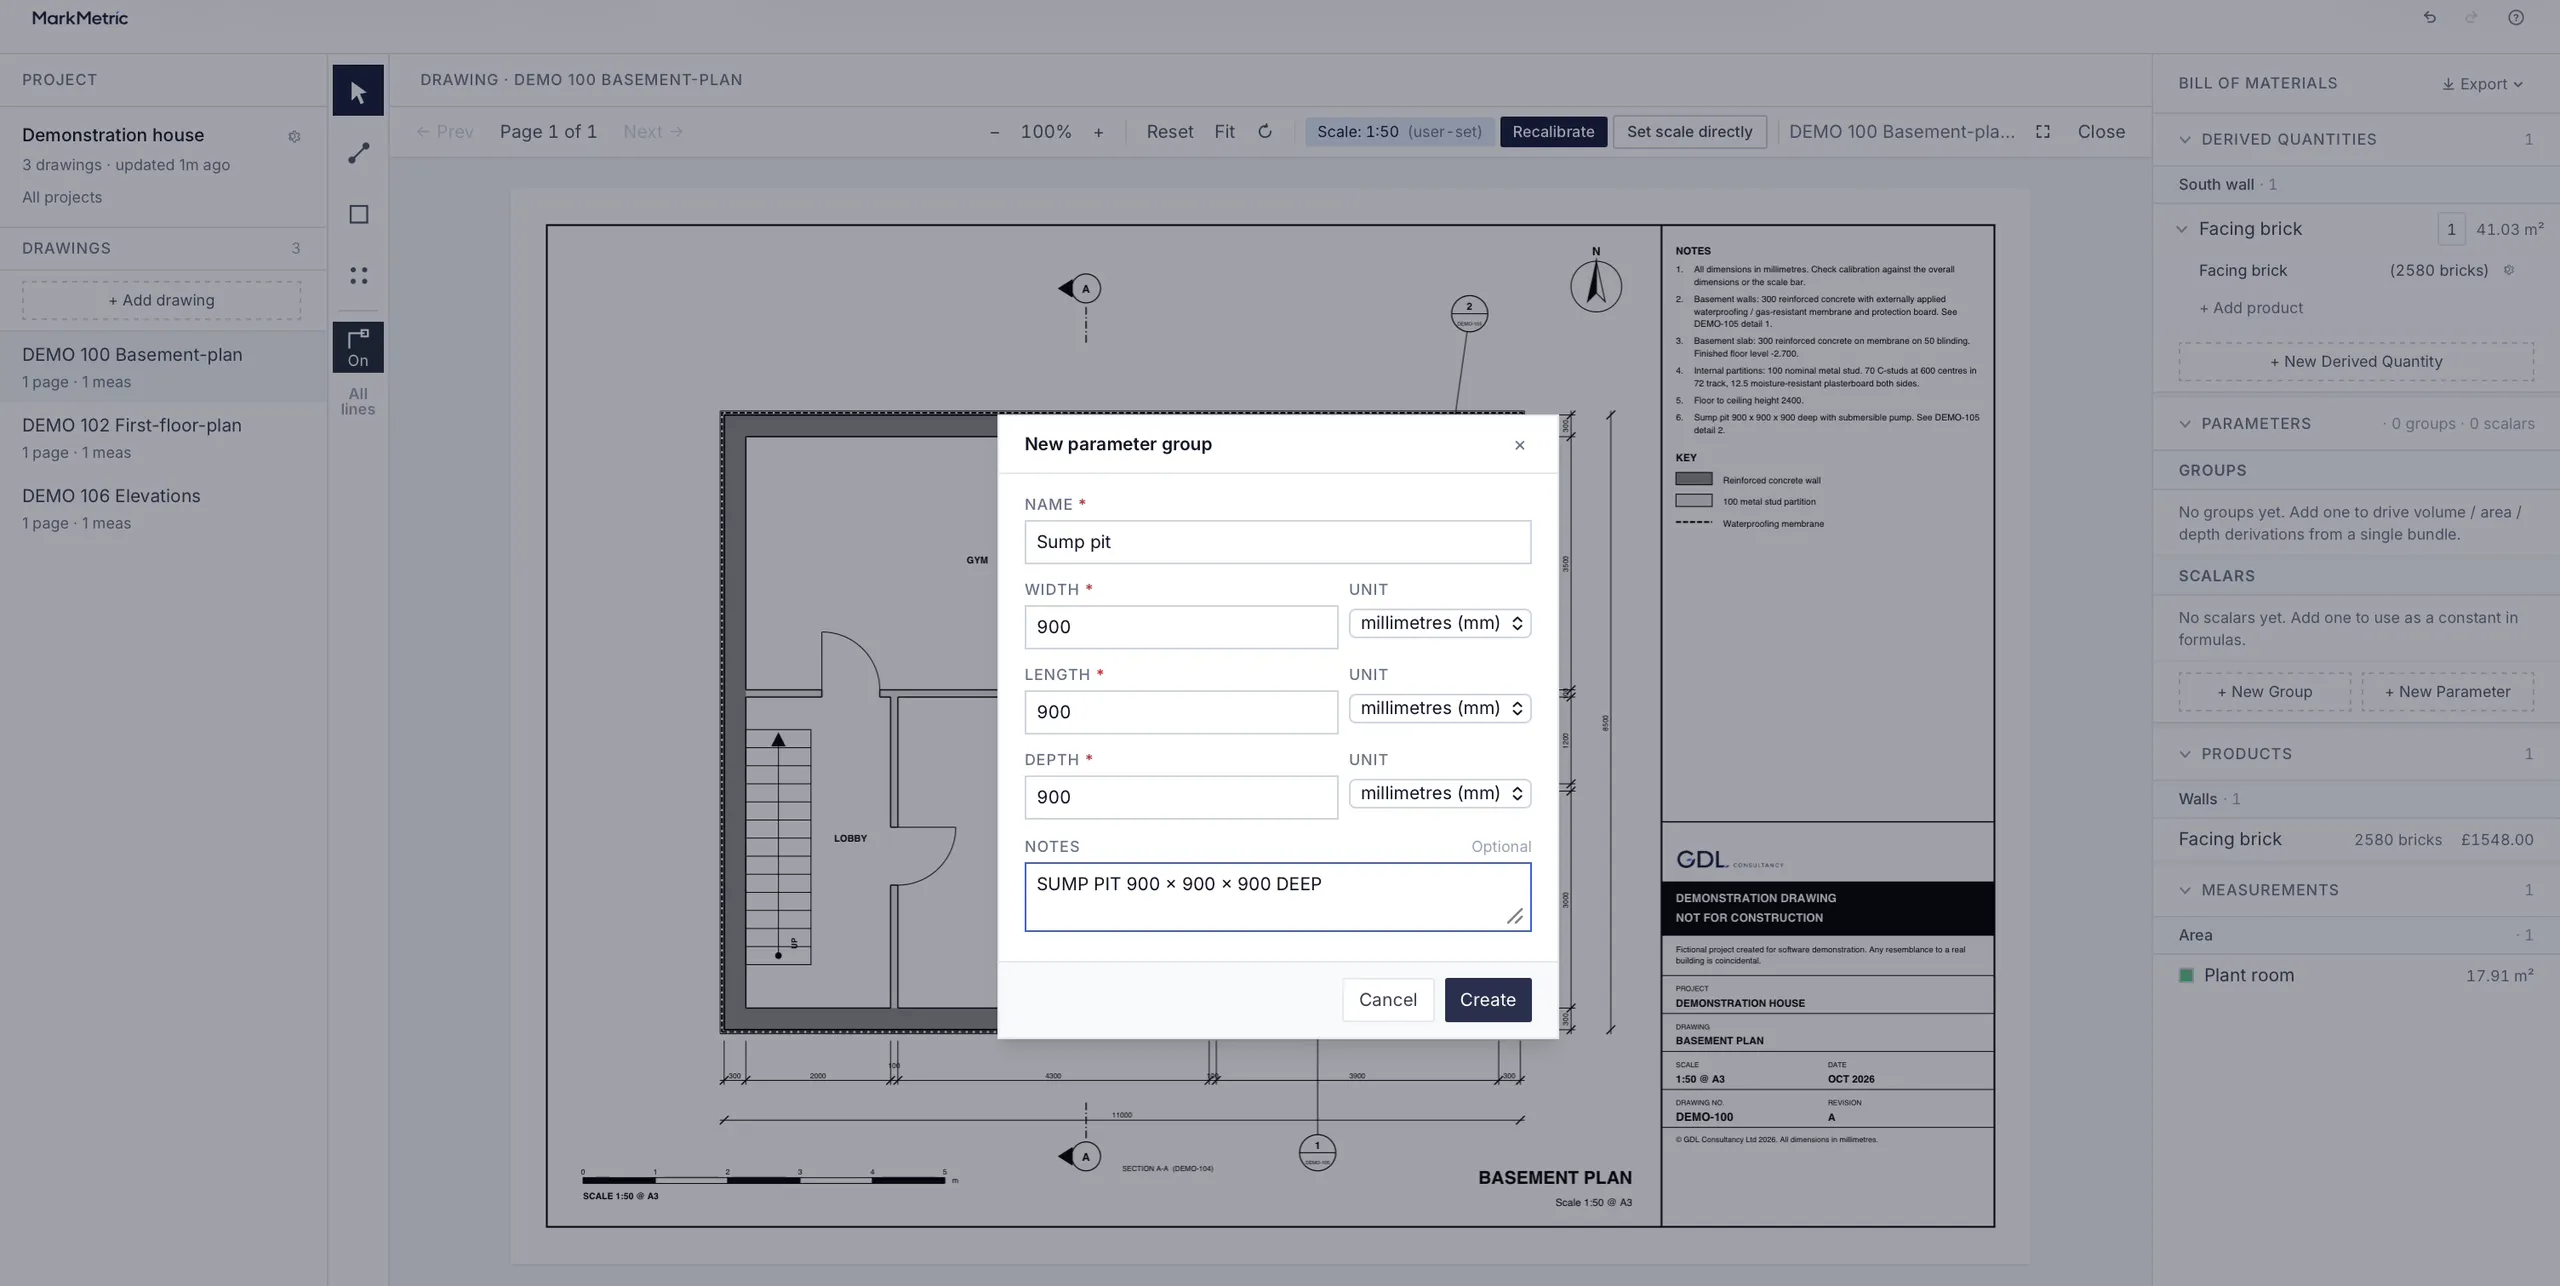Screen dimensions: 2560x1286
Task: Collapse the Products section
Action: tap(2185, 754)
